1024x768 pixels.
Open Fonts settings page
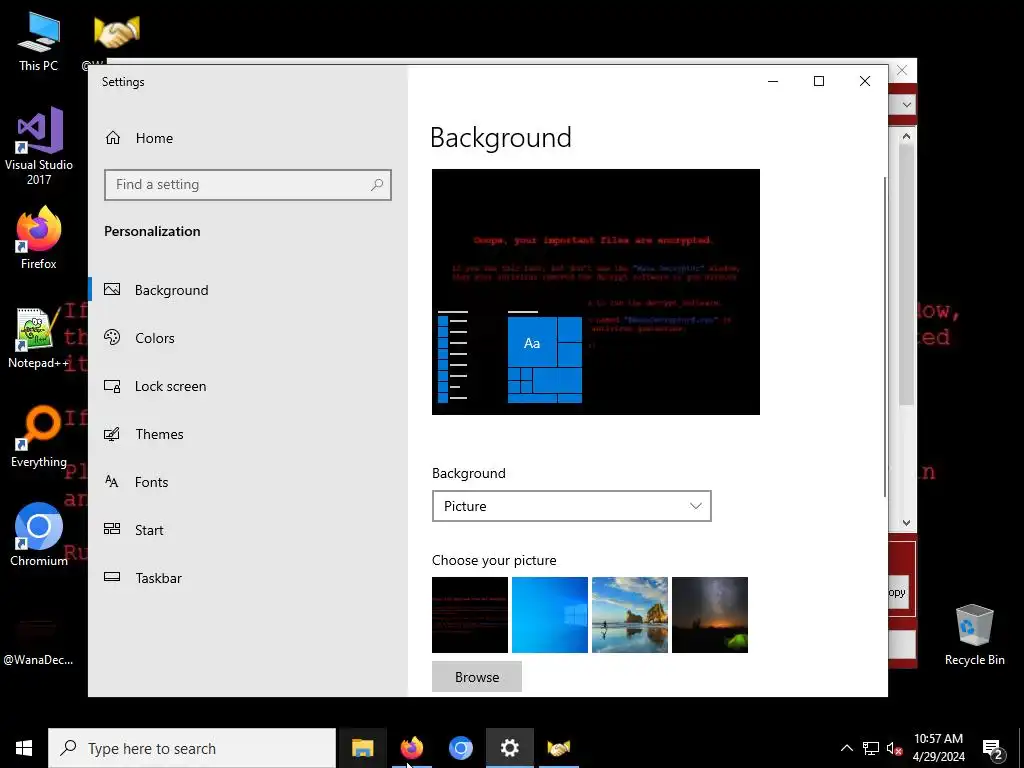[x=247, y=482]
